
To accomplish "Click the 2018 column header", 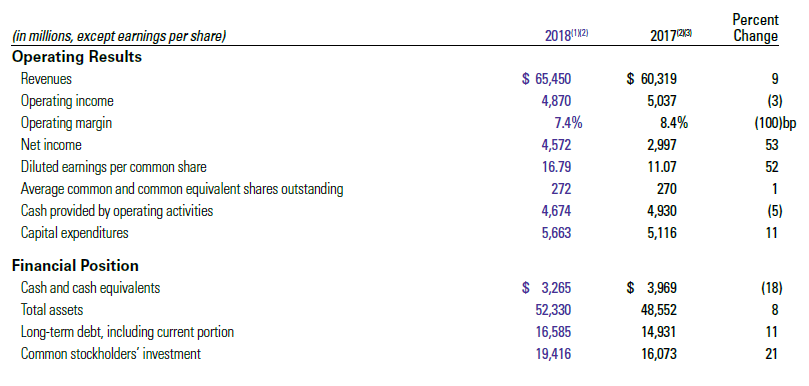I will pos(567,36).
